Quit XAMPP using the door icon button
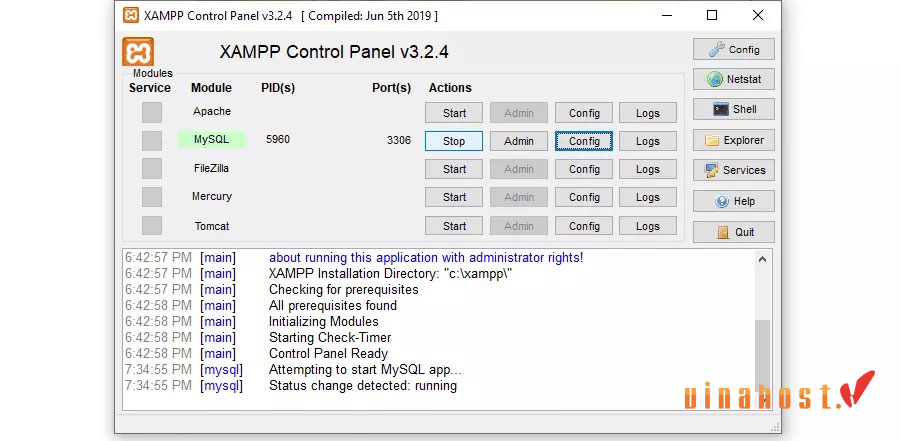901x441 pixels. [734, 232]
